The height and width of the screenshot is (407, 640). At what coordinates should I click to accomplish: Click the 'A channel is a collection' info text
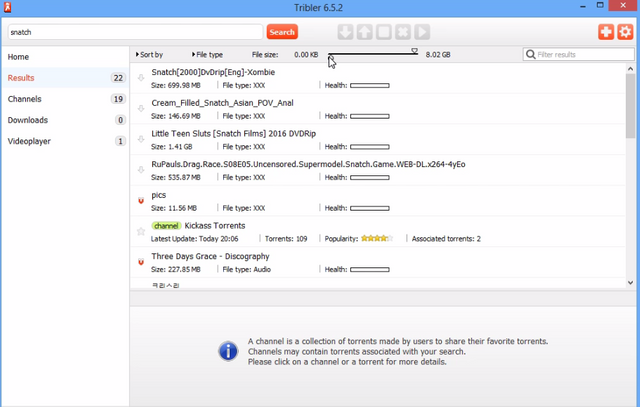[x=398, y=341]
